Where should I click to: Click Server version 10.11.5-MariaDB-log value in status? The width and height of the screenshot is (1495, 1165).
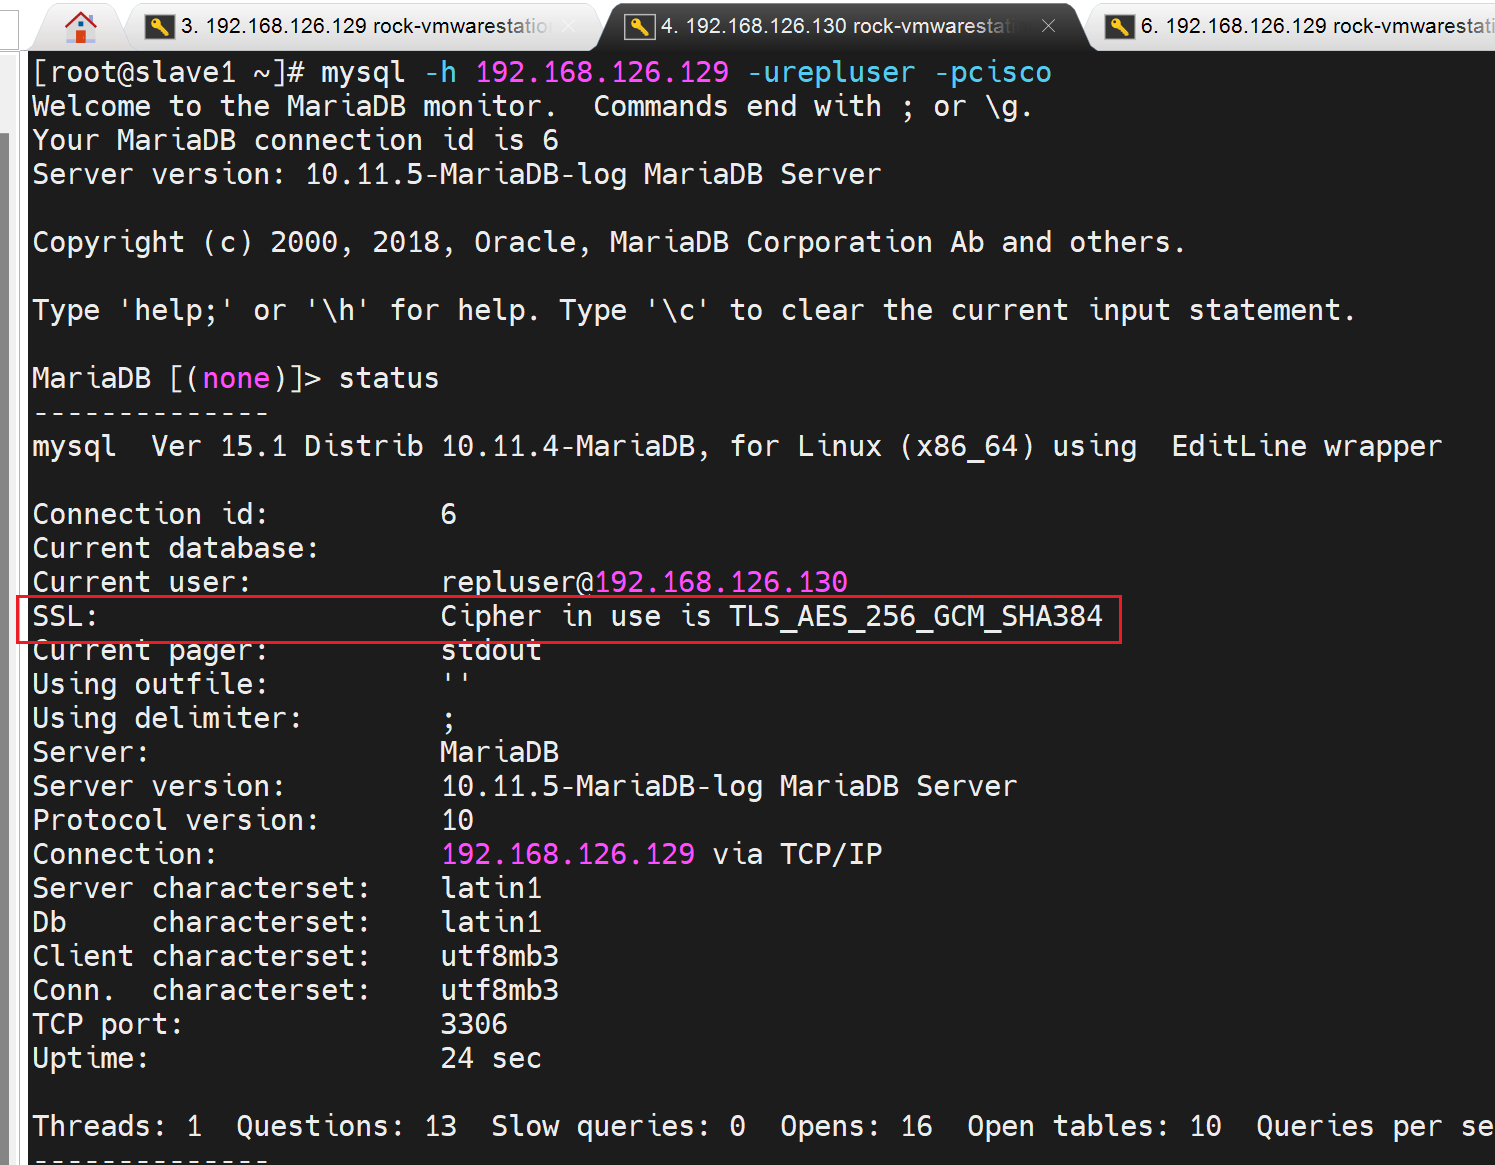(729, 786)
